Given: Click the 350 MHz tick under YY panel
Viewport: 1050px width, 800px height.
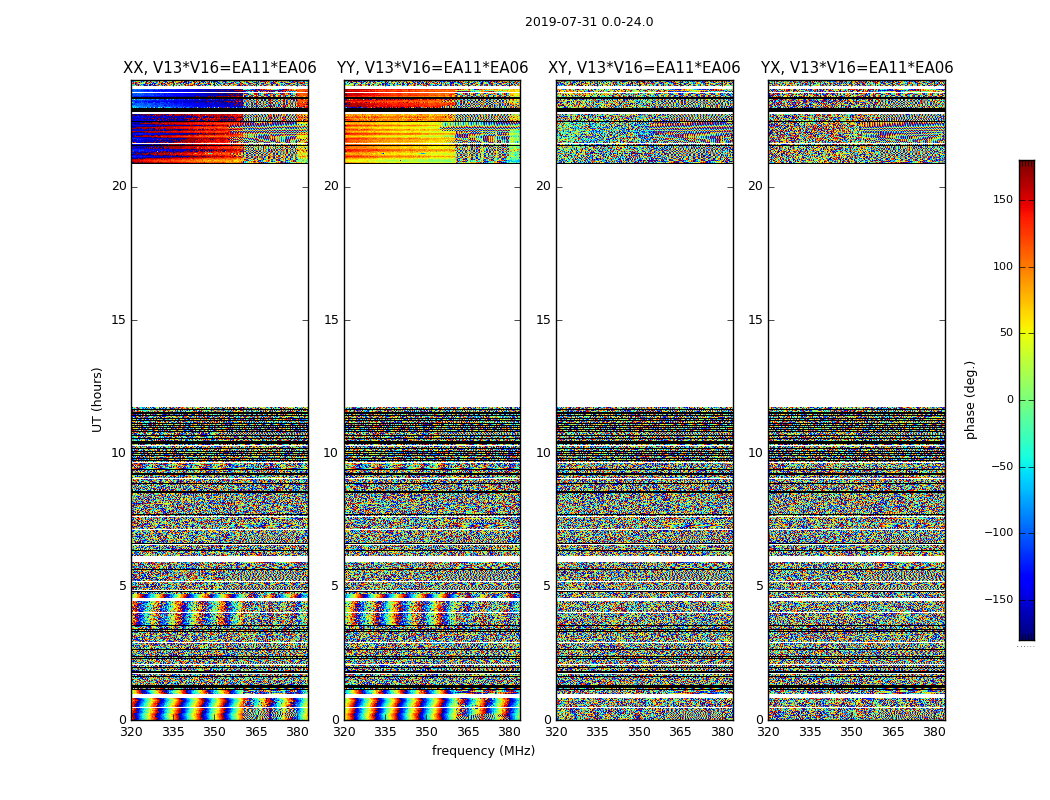Looking at the screenshot, I should [427, 732].
